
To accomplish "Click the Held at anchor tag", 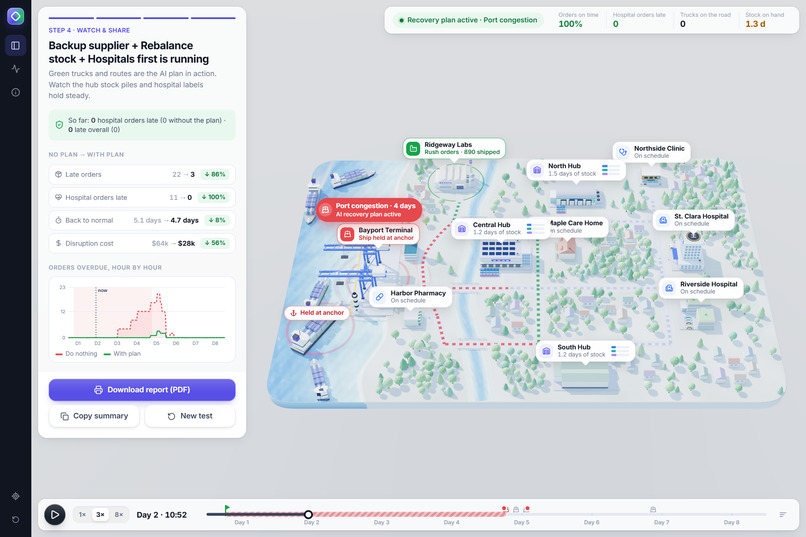I will [x=317, y=313].
